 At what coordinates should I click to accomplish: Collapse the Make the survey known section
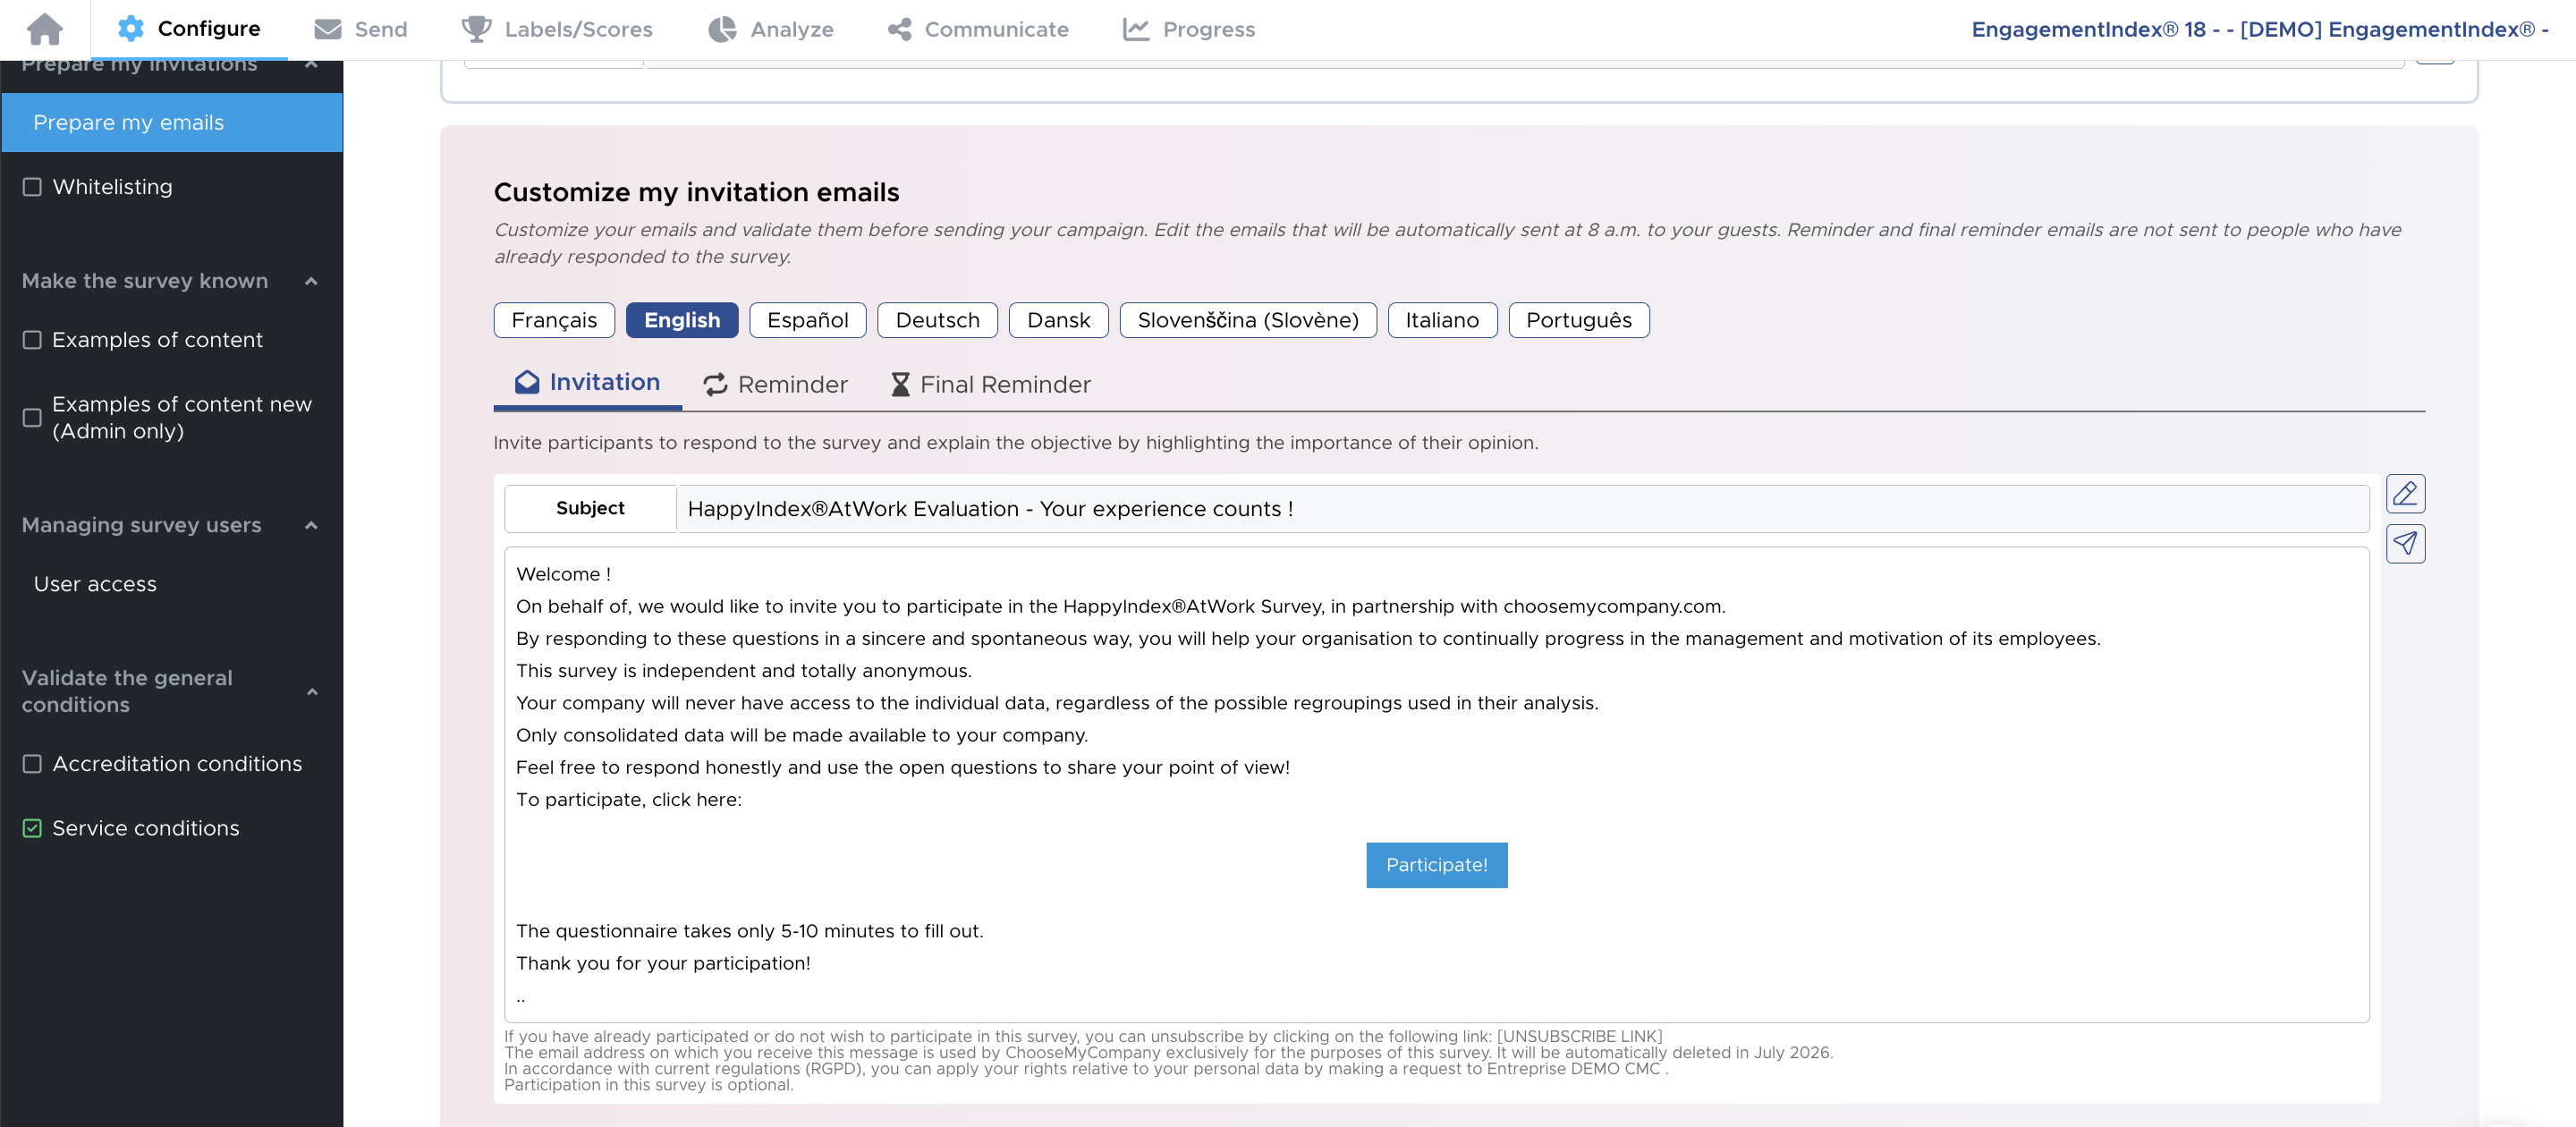tap(311, 281)
